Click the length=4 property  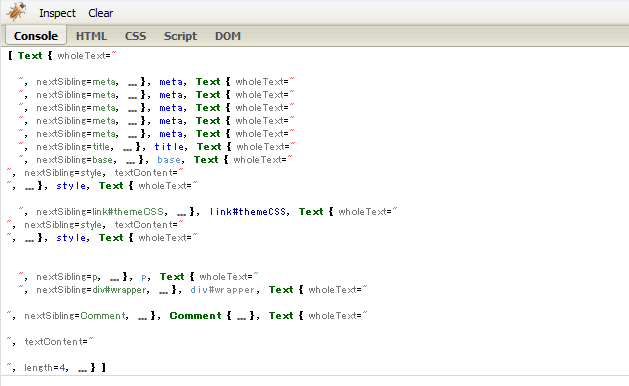click(x=44, y=368)
